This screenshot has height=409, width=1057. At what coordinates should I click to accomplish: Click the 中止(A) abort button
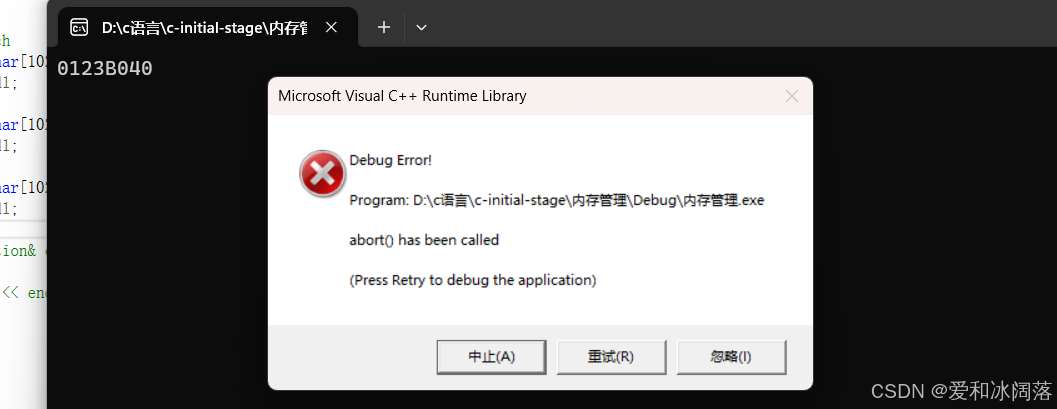[491, 356]
